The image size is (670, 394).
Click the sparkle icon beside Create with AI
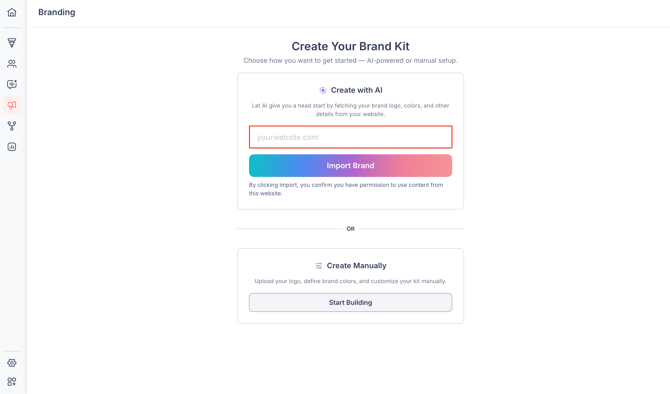[x=323, y=90]
